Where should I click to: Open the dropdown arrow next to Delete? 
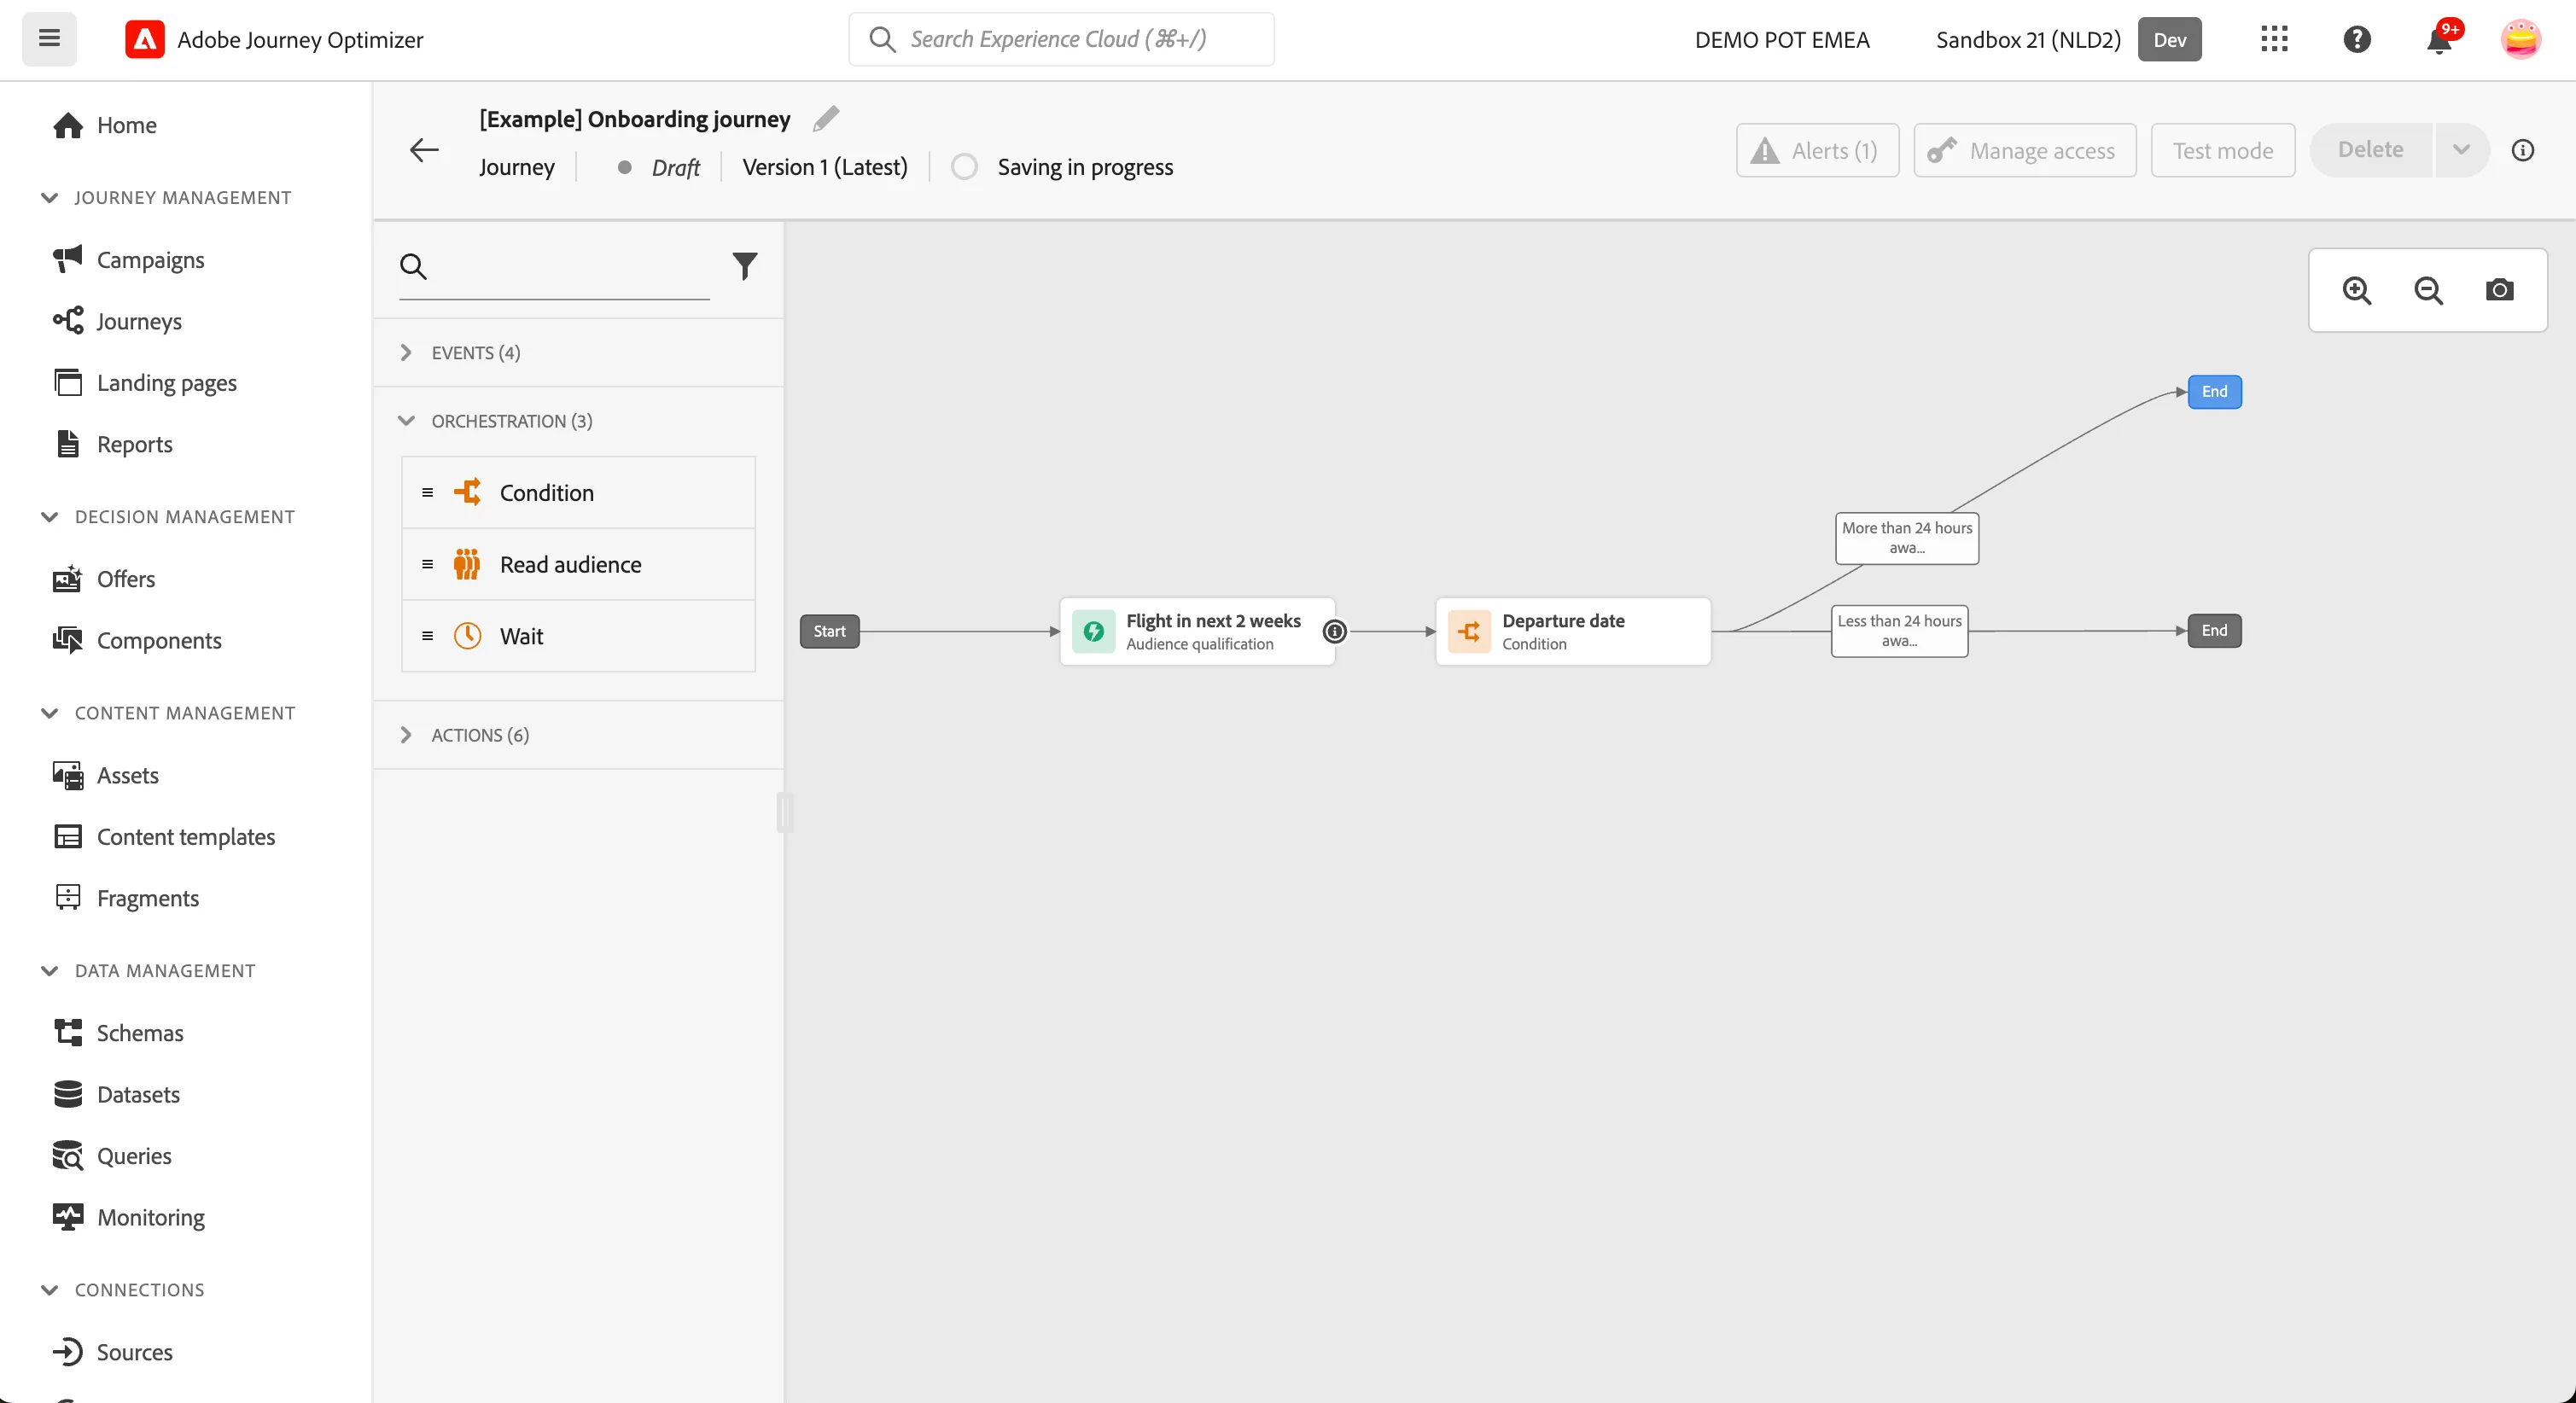(2461, 150)
